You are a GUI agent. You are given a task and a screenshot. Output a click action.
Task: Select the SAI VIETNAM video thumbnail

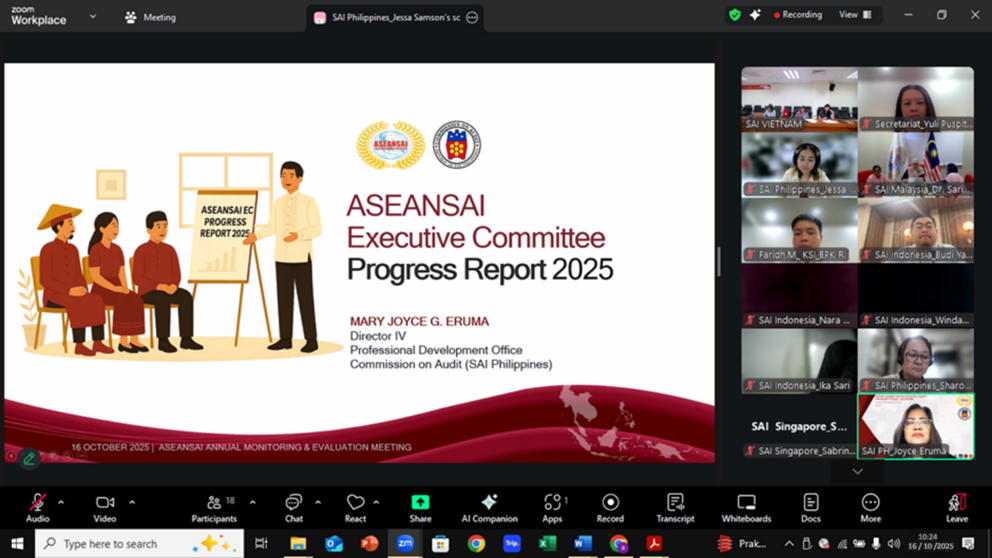coord(799,99)
